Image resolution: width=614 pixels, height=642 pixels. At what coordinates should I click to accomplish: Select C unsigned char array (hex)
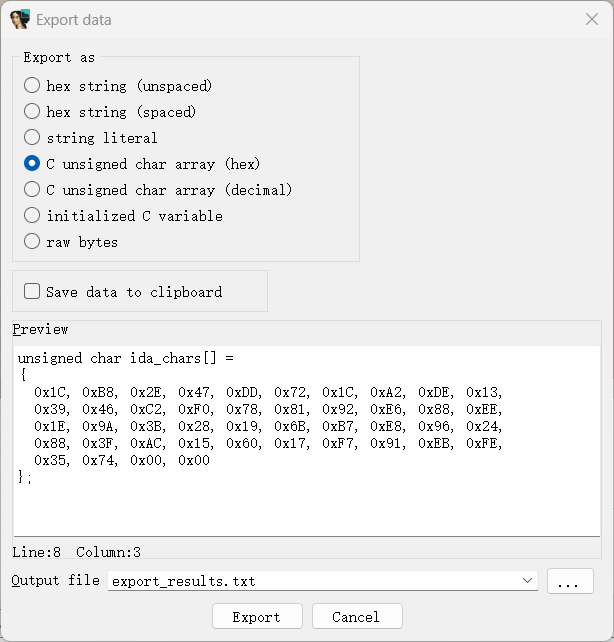(32, 163)
